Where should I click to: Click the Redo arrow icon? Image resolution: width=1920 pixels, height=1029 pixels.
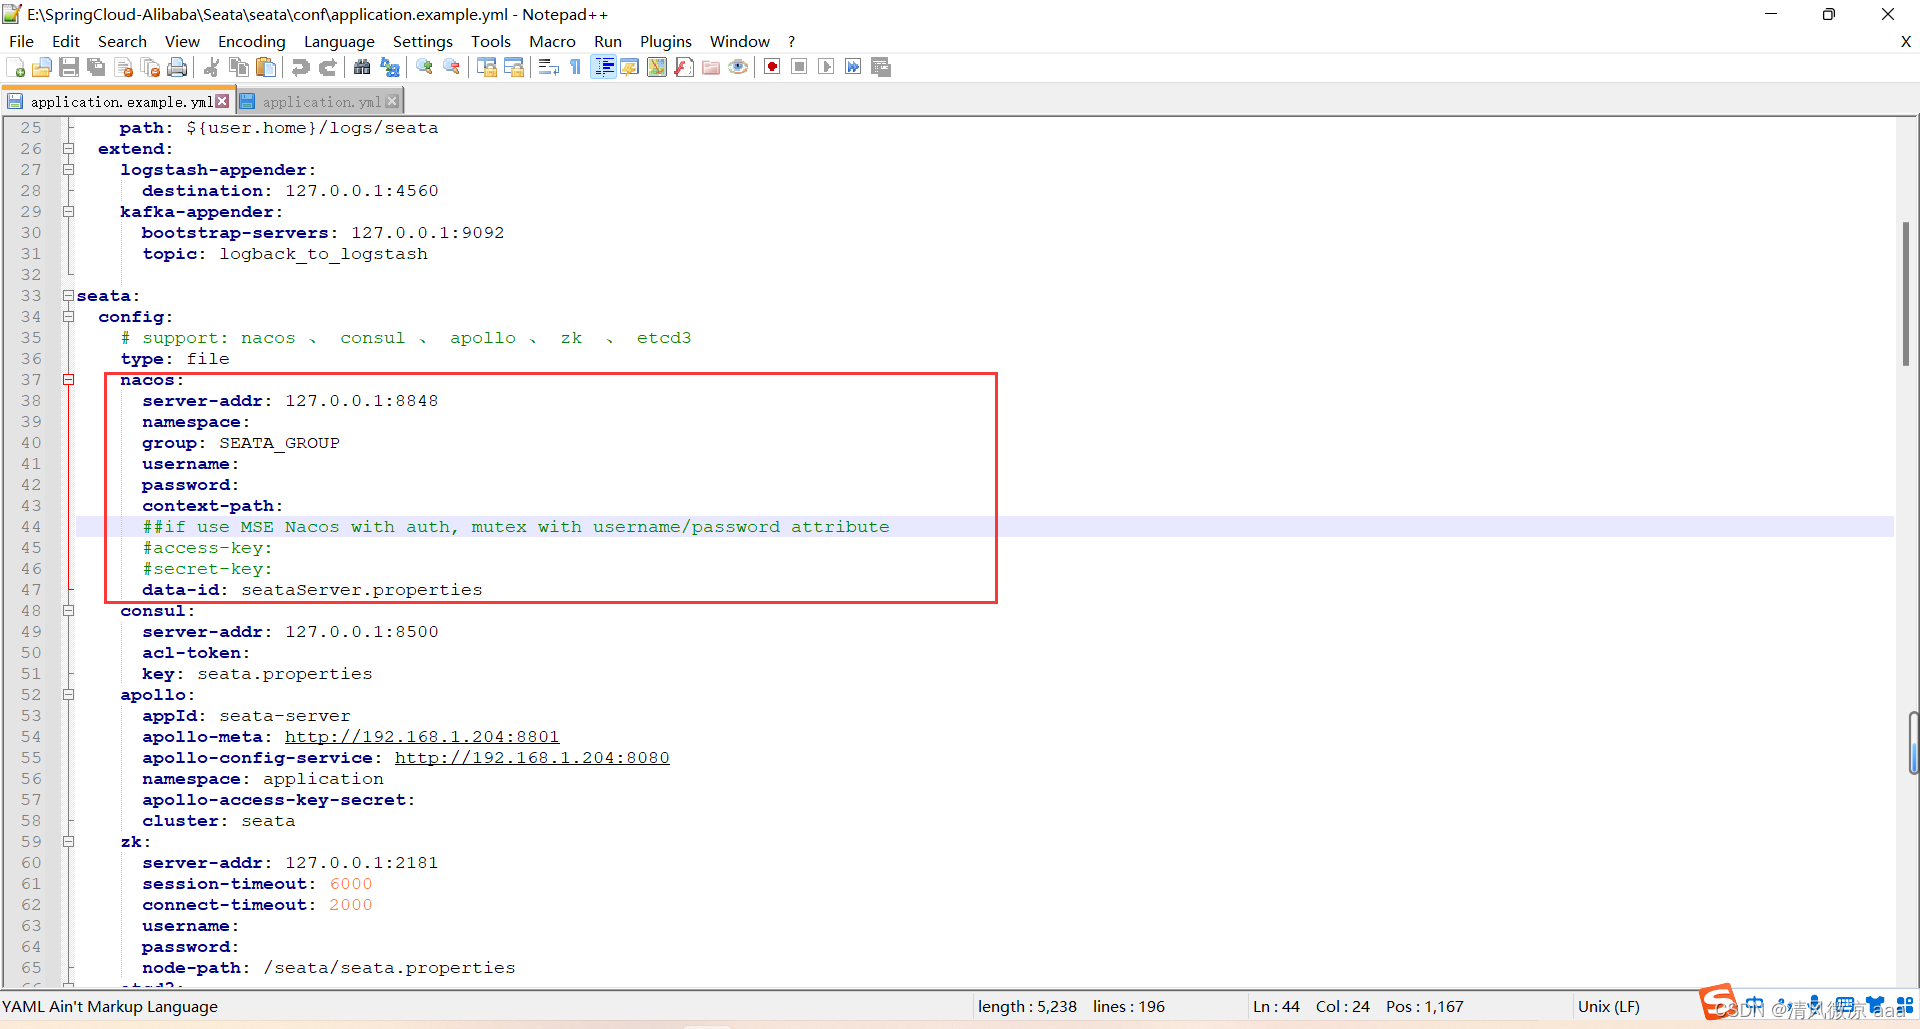[327, 67]
